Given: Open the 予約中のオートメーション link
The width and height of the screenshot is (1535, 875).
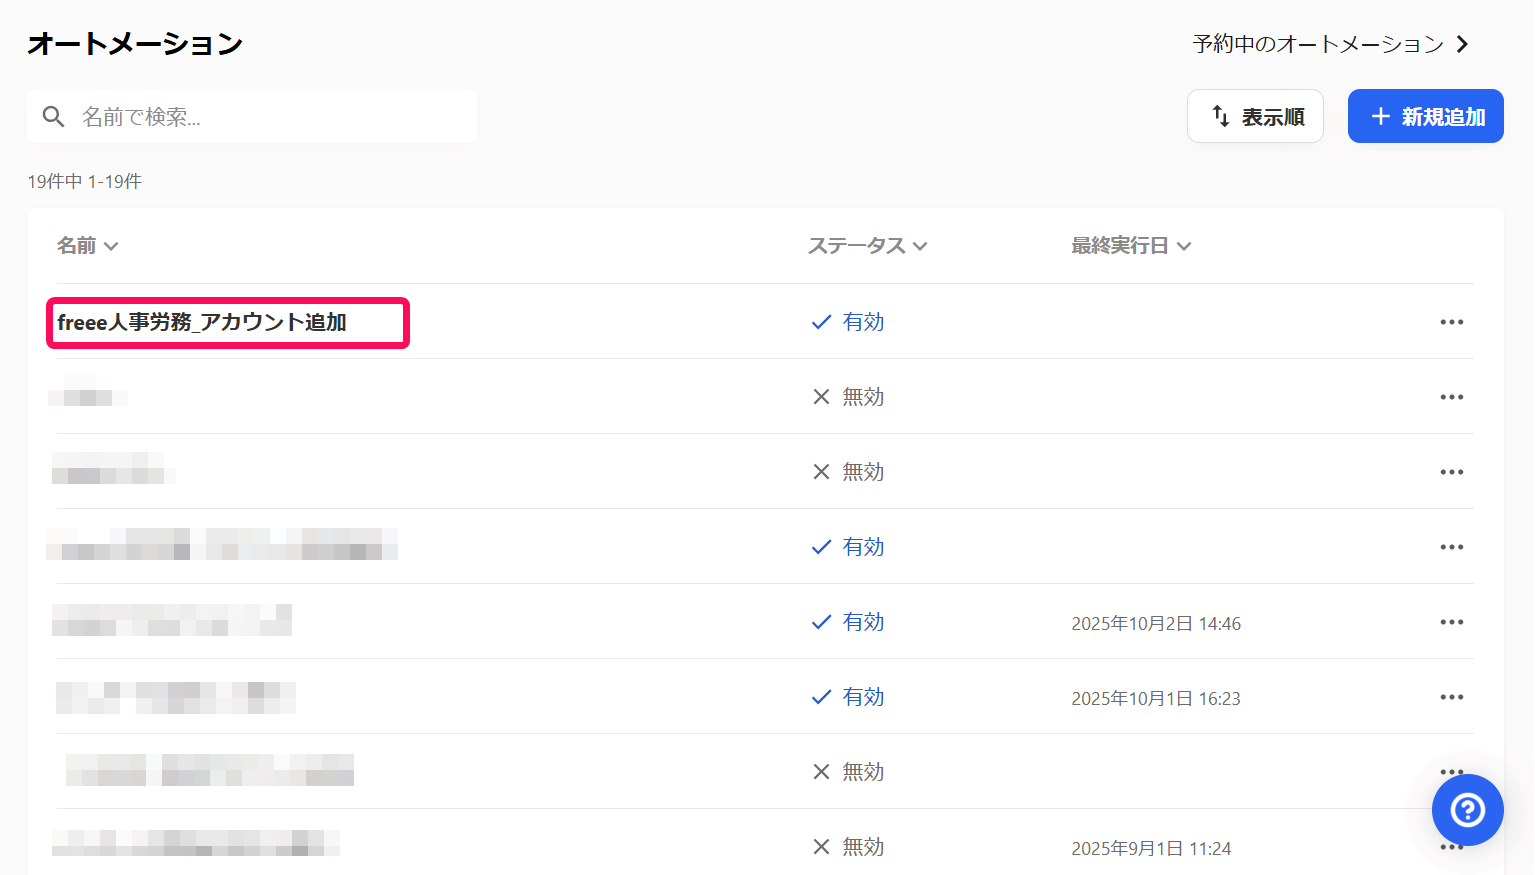Looking at the screenshot, I should point(1331,44).
